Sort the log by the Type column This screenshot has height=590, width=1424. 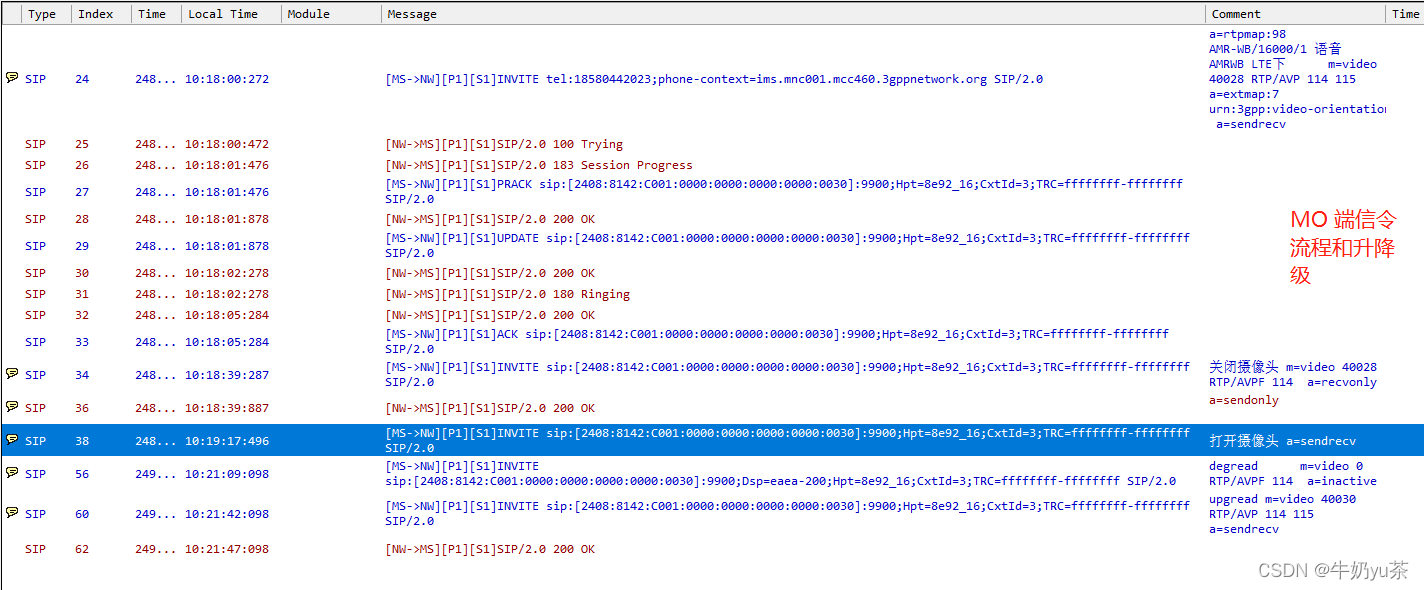coord(43,13)
